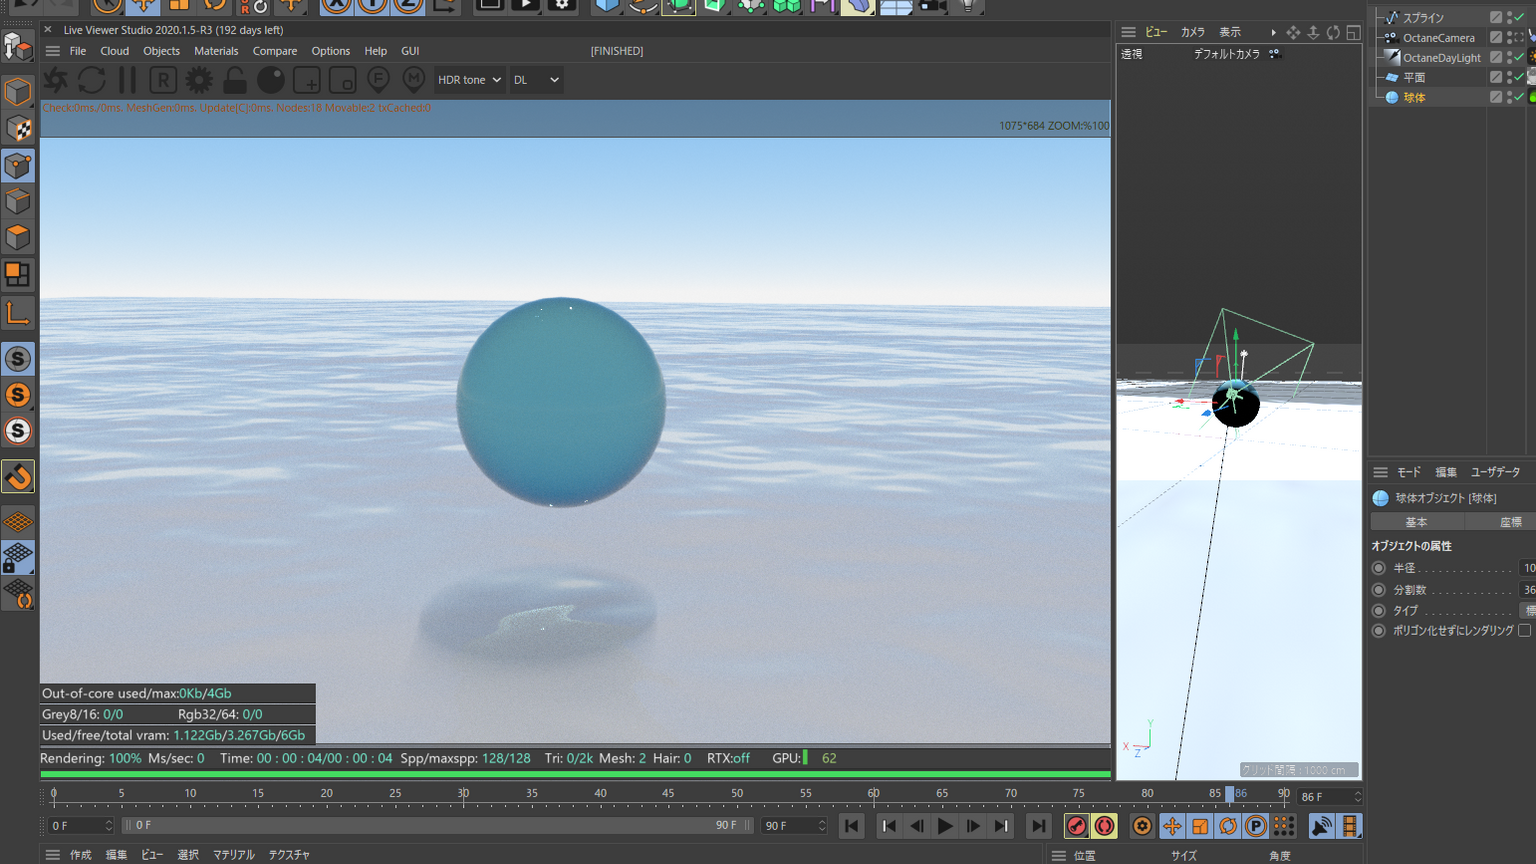Screen dimensions: 1536x864
Task: Click the Octane send scene render icon
Action: pos(56,80)
